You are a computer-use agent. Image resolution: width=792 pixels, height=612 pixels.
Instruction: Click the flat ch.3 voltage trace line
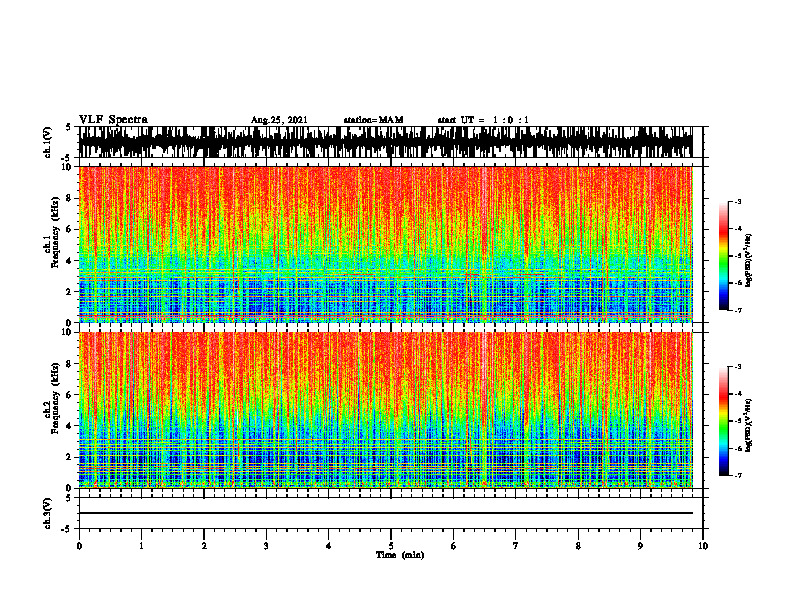[x=386, y=513]
